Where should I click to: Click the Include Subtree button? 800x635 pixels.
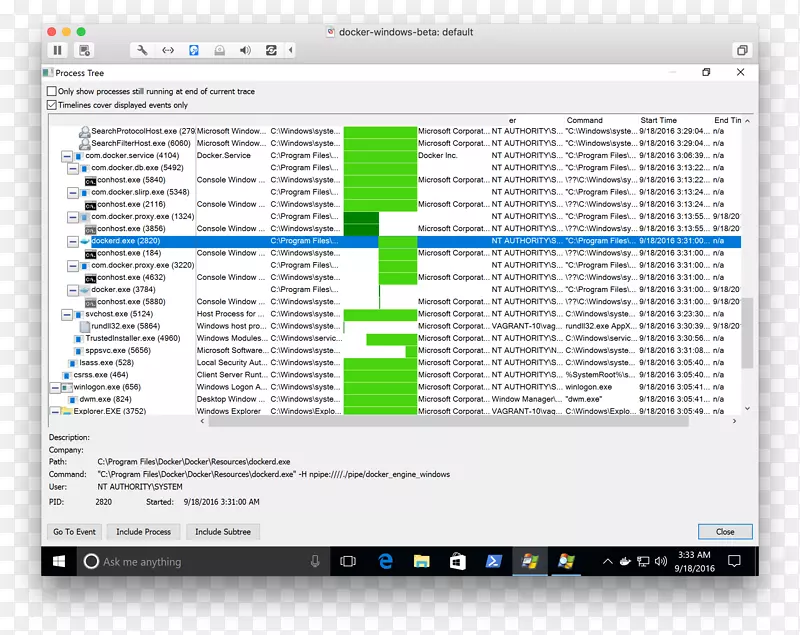(222, 531)
